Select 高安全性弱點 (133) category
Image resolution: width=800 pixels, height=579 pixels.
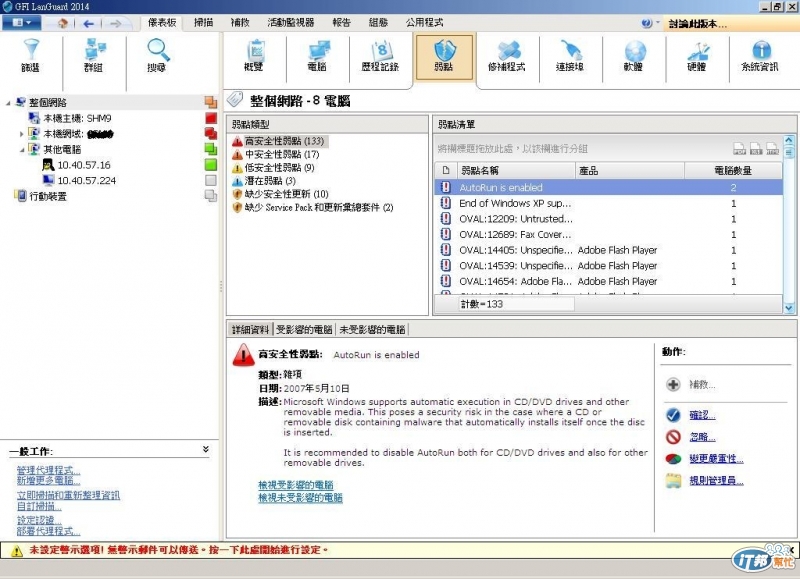coord(279,141)
